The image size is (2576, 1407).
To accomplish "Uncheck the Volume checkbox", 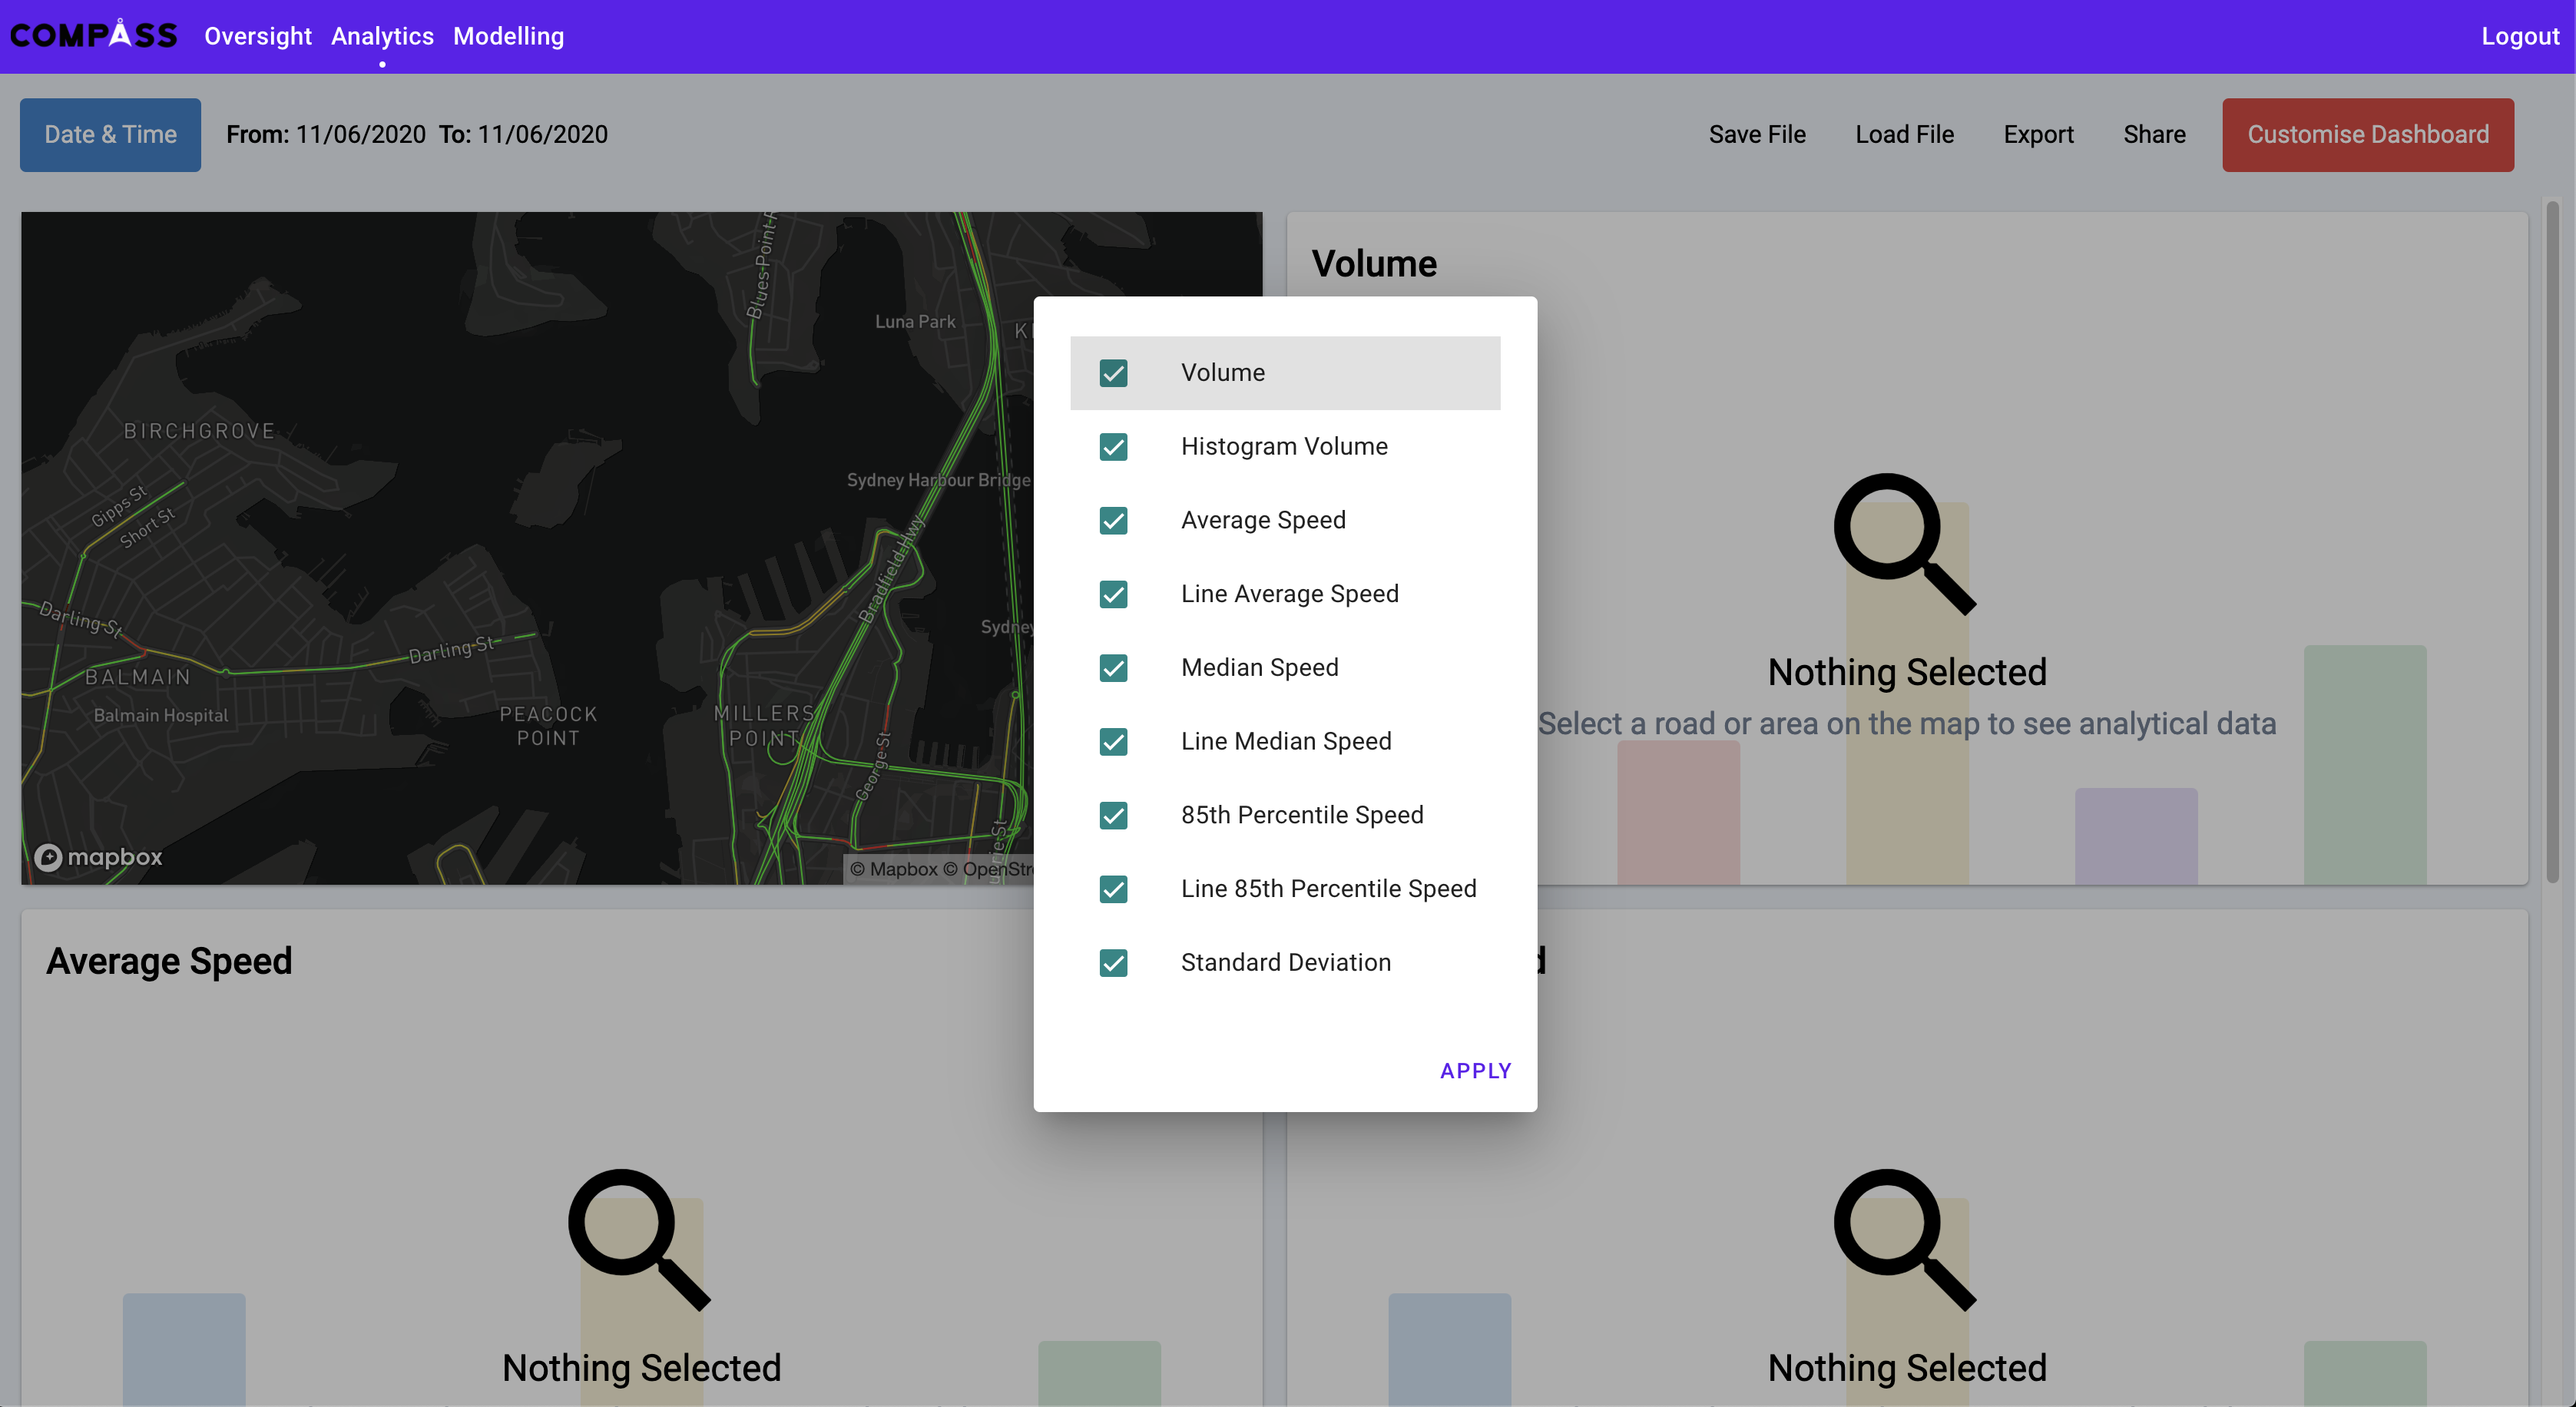I will tap(1113, 373).
